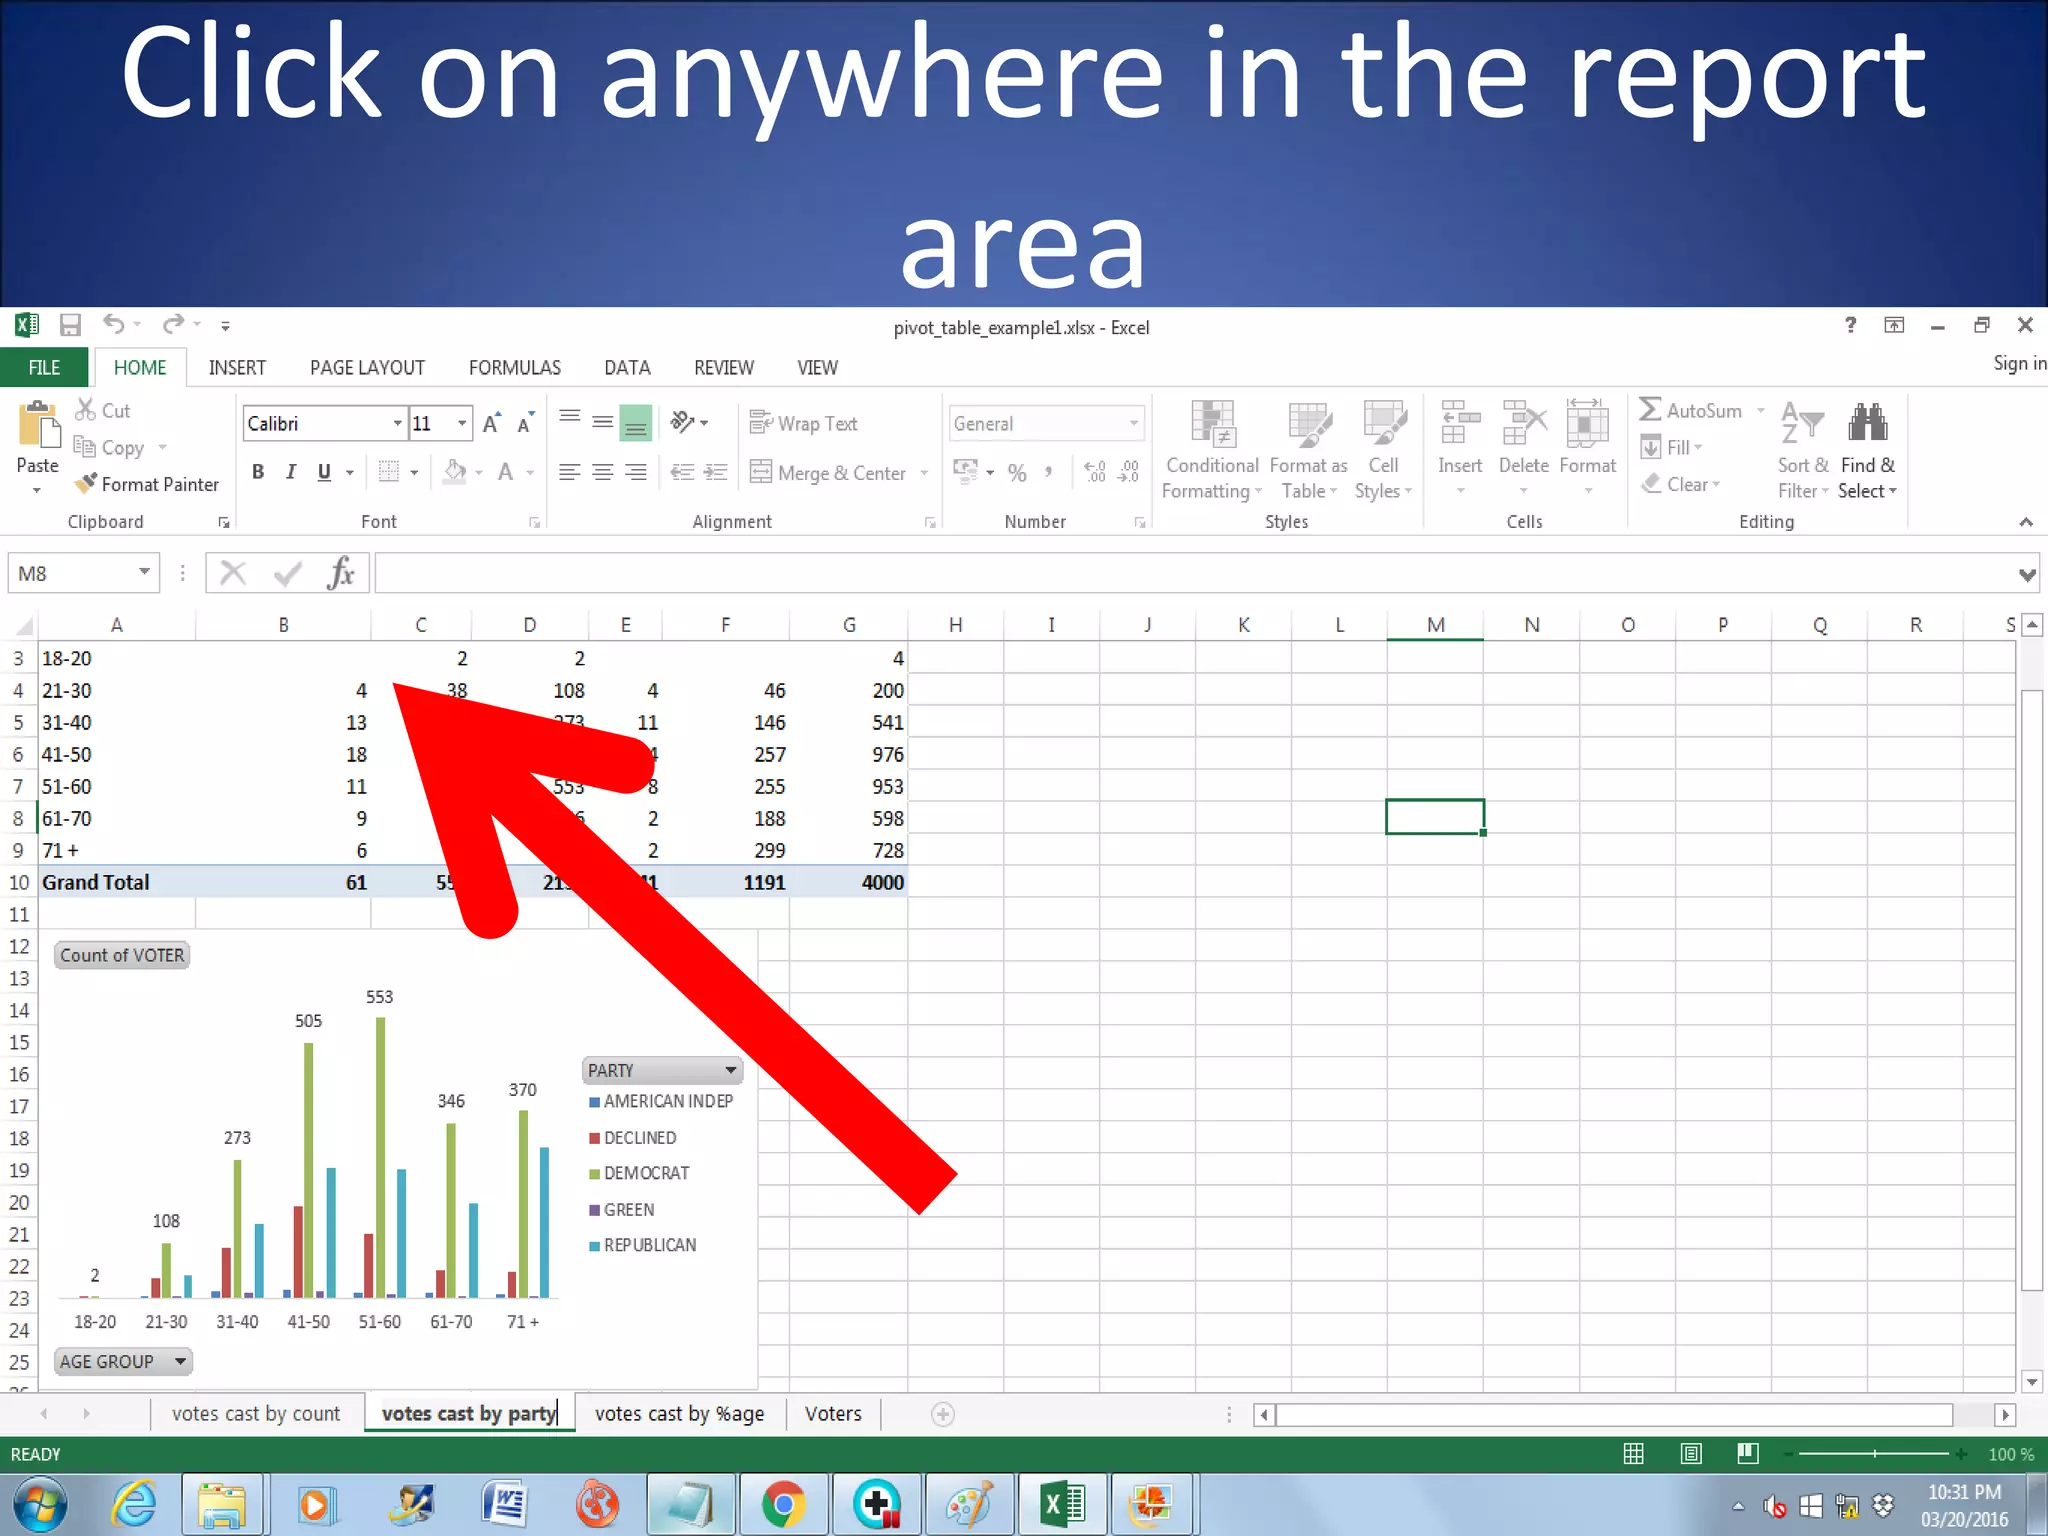Open Sort & Filter menu
Screen dimensions: 2048x1536
(1803, 450)
